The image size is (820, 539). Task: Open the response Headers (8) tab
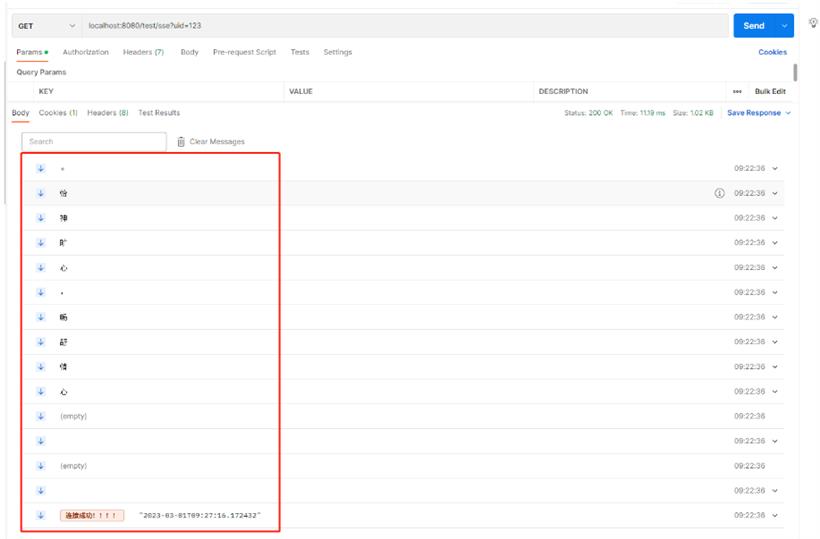(x=108, y=113)
